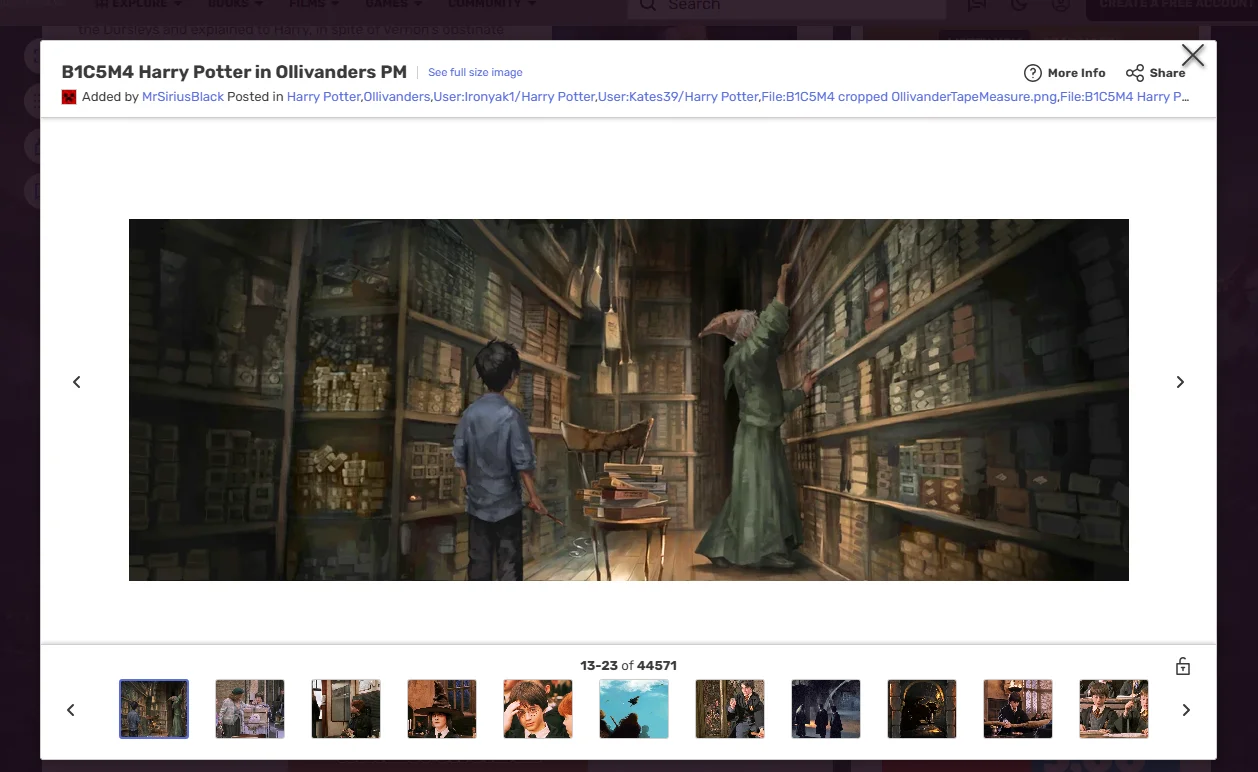Select the last thumbnail of Harry at a desk

point(1114,709)
